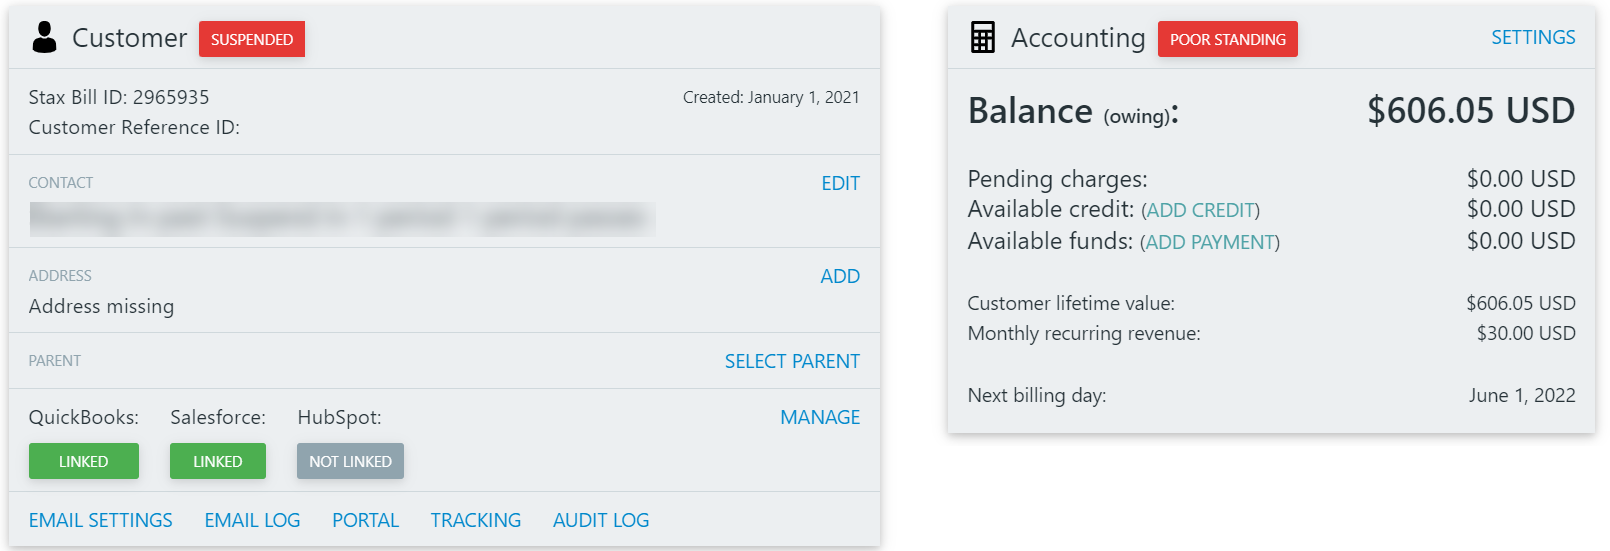View the AUDIT LOG
This screenshot has height=551, width=1610.
point(601,520)
